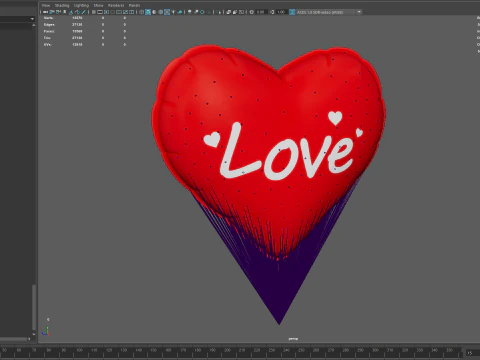Click the Image Plane icon
The width and height of the screenshot is (480, 360).
click(x=71, y=12)
